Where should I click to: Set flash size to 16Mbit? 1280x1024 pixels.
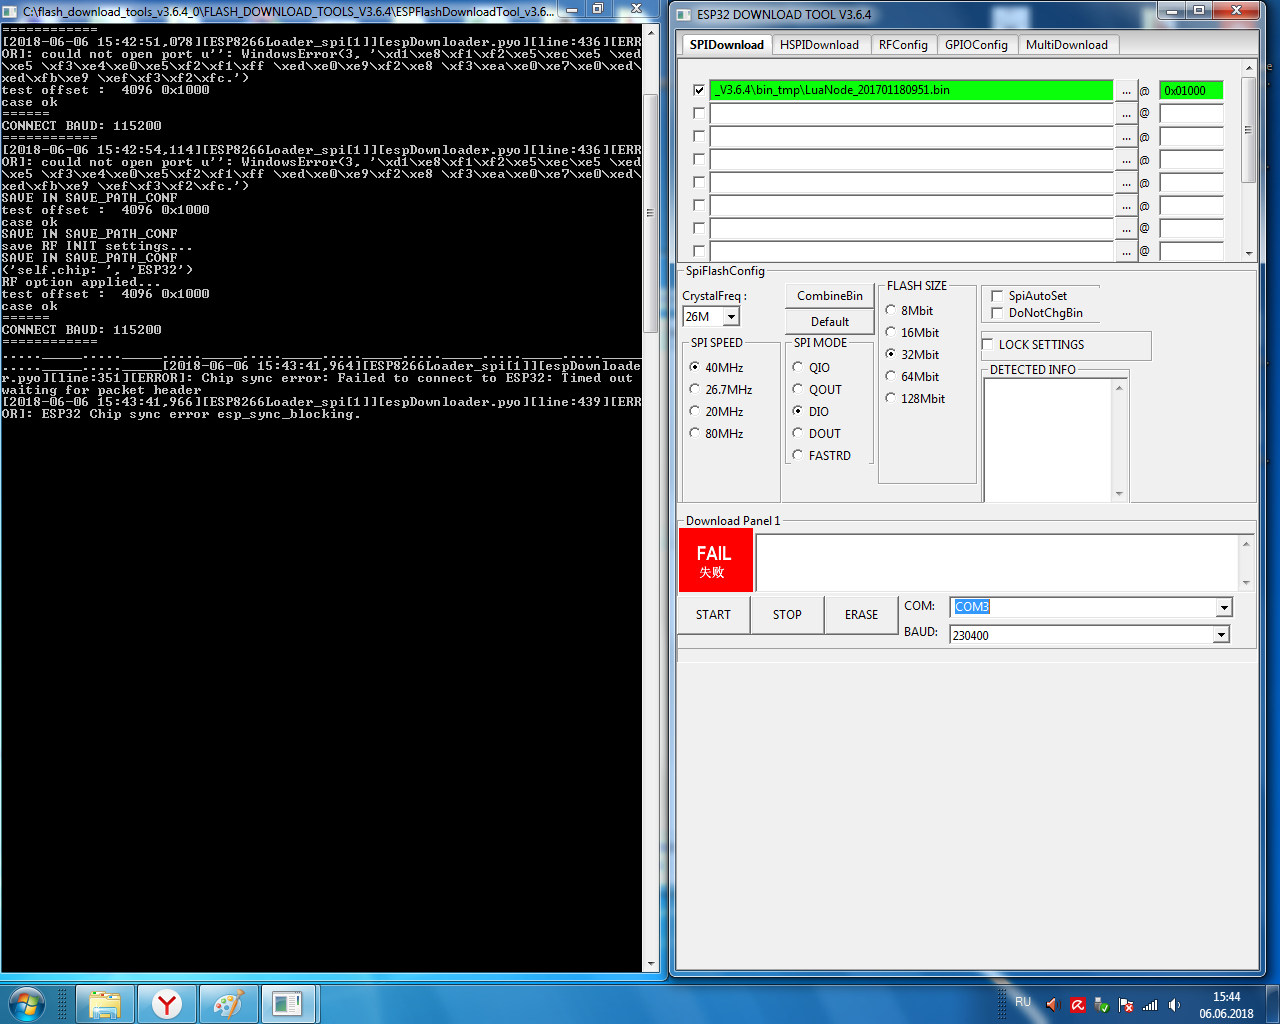tap(890, 332)
